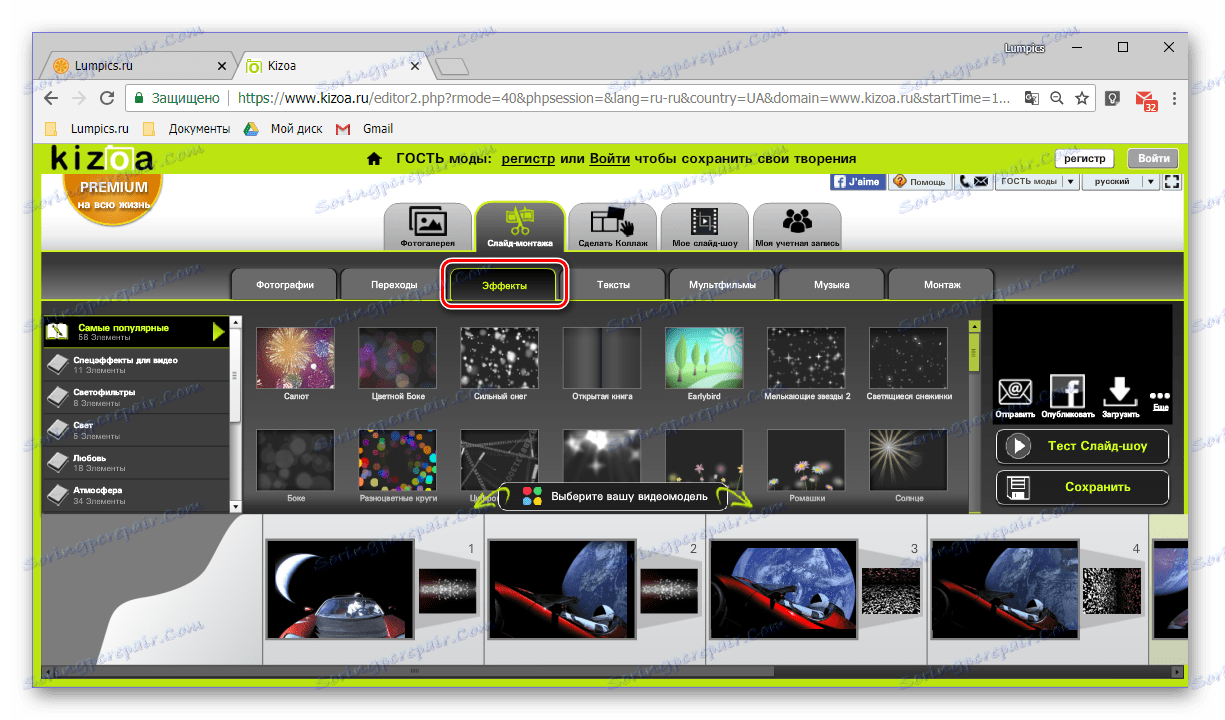The width and height of the screenshot is (1225, 720).
Task: Click the transition thumbnail after slide 3
Action: [x=891, y=592]
